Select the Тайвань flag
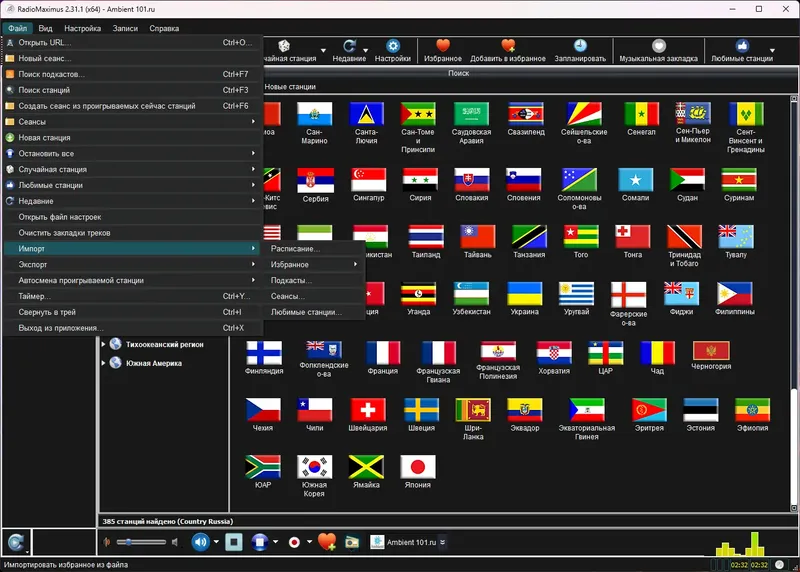This screenshot has height=572, width=800. [478, 237]
